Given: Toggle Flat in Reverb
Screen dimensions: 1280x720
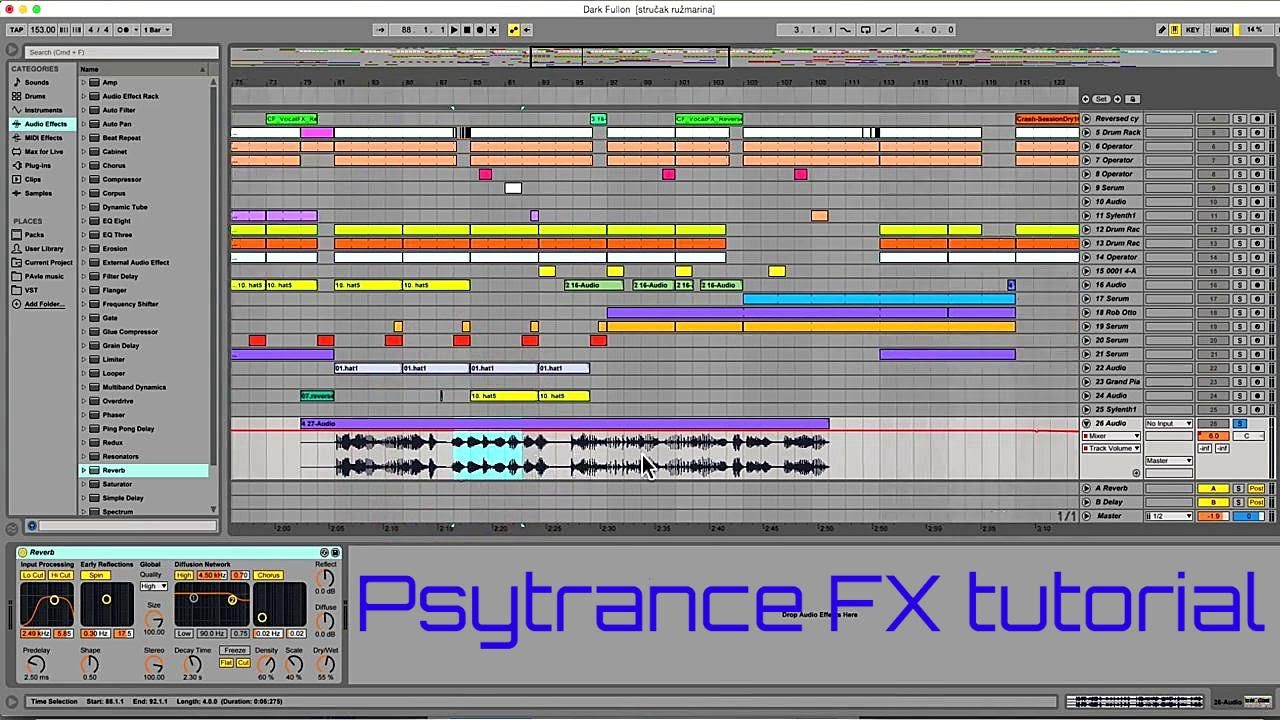Looking at the screenshot, I should pos(226,663).
